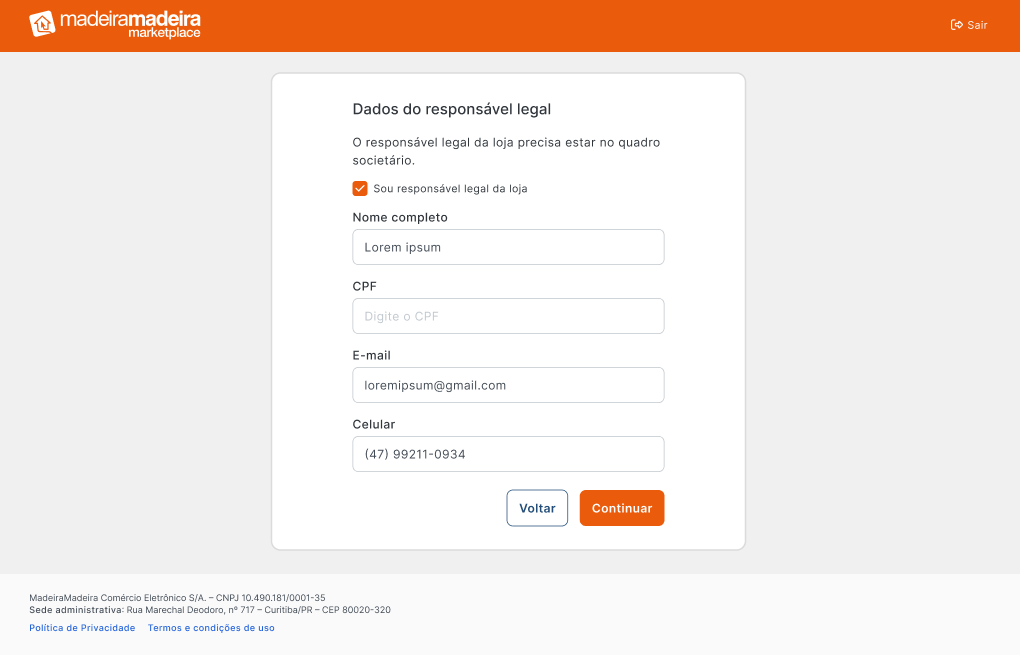The width and height of the screenshot is (1020, 655).
Task: Click the 'CPF' field label
Action: 364,286
